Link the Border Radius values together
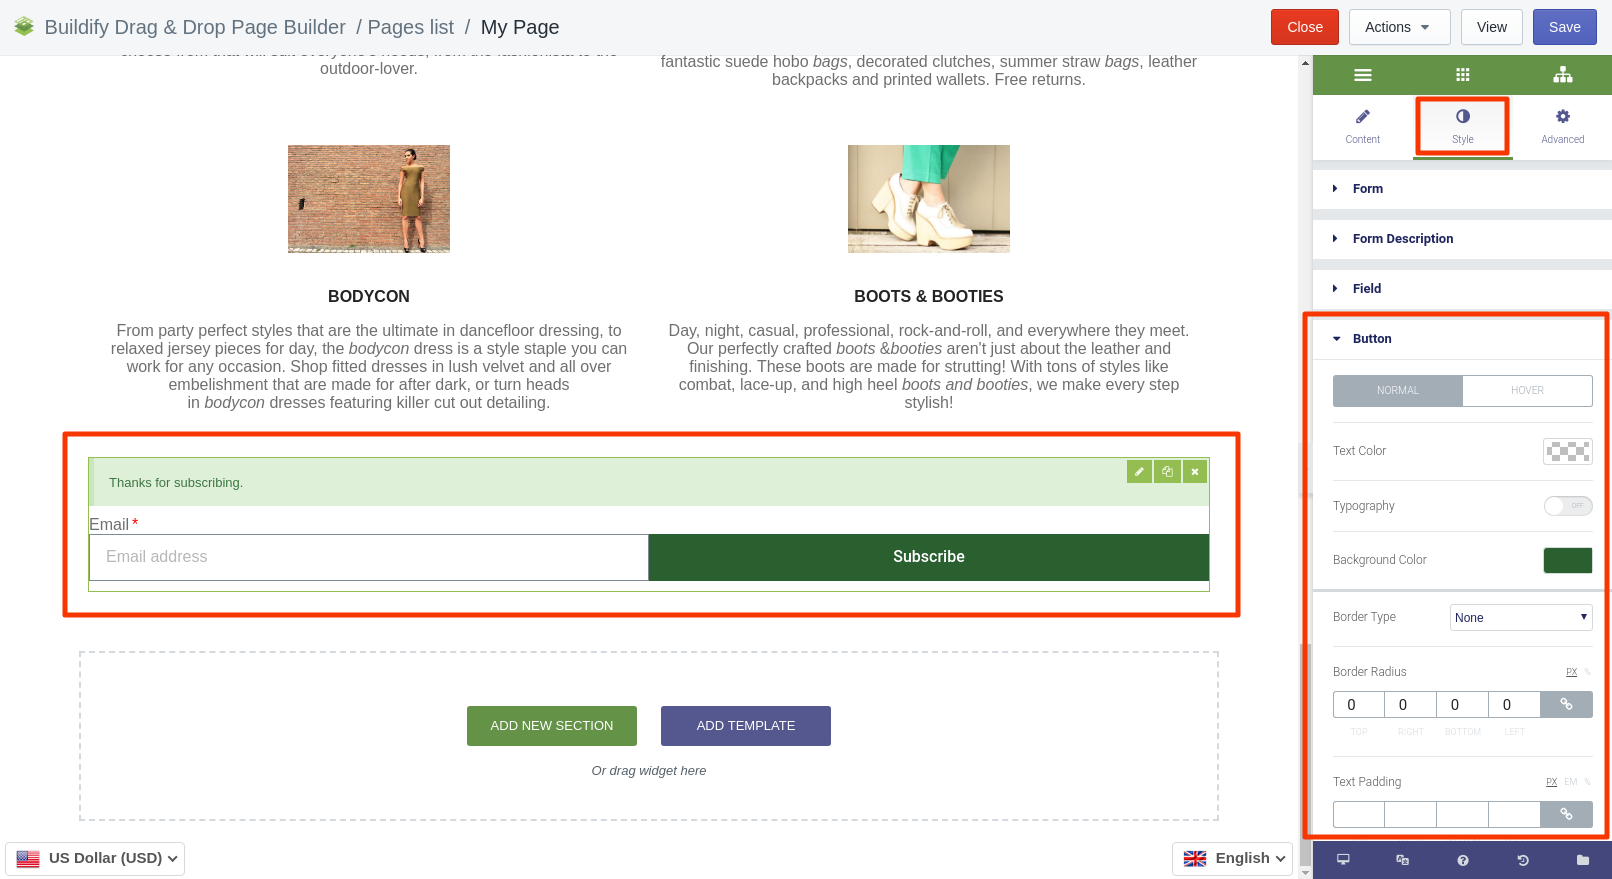Viewport: 1612px width, 879px height. (x=1566, y=705)
